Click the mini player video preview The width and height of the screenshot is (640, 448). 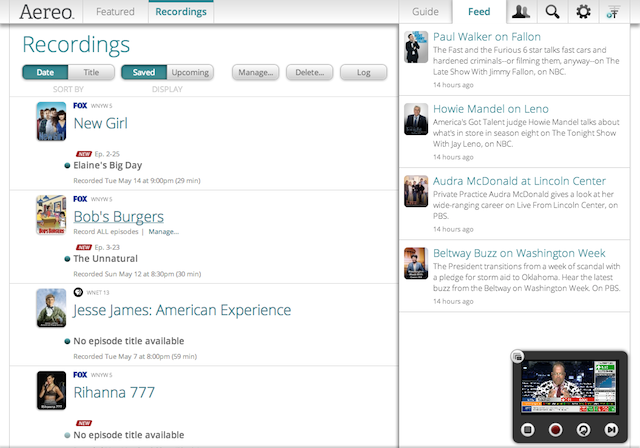(568, 387)
